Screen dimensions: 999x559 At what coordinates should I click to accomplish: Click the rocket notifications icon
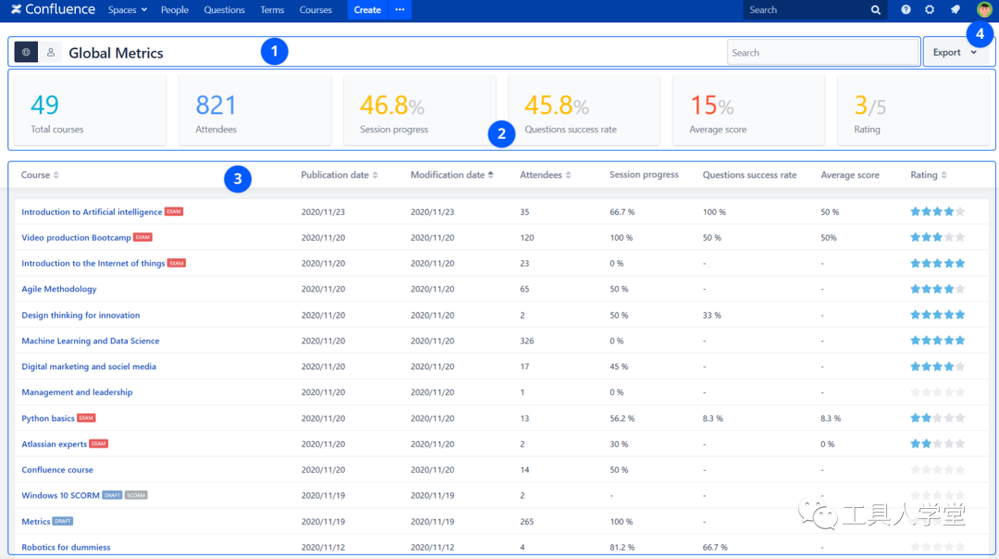click(955, 10)
